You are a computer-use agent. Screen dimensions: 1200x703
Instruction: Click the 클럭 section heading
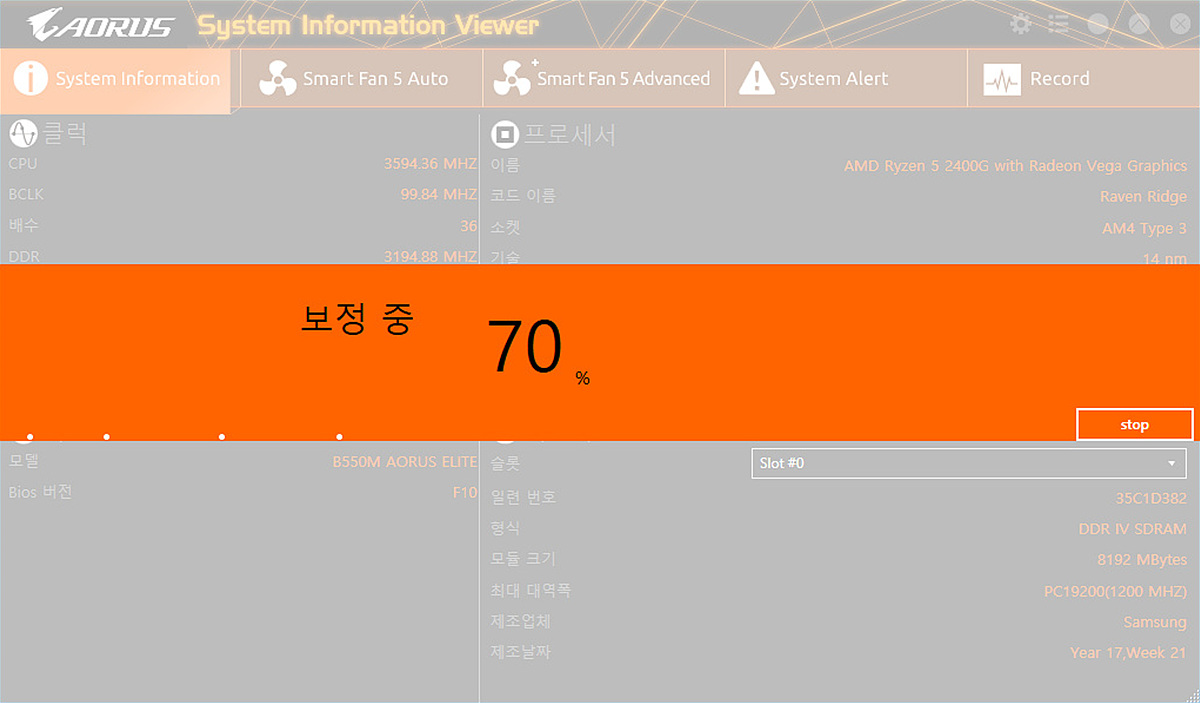coord(65,133)
